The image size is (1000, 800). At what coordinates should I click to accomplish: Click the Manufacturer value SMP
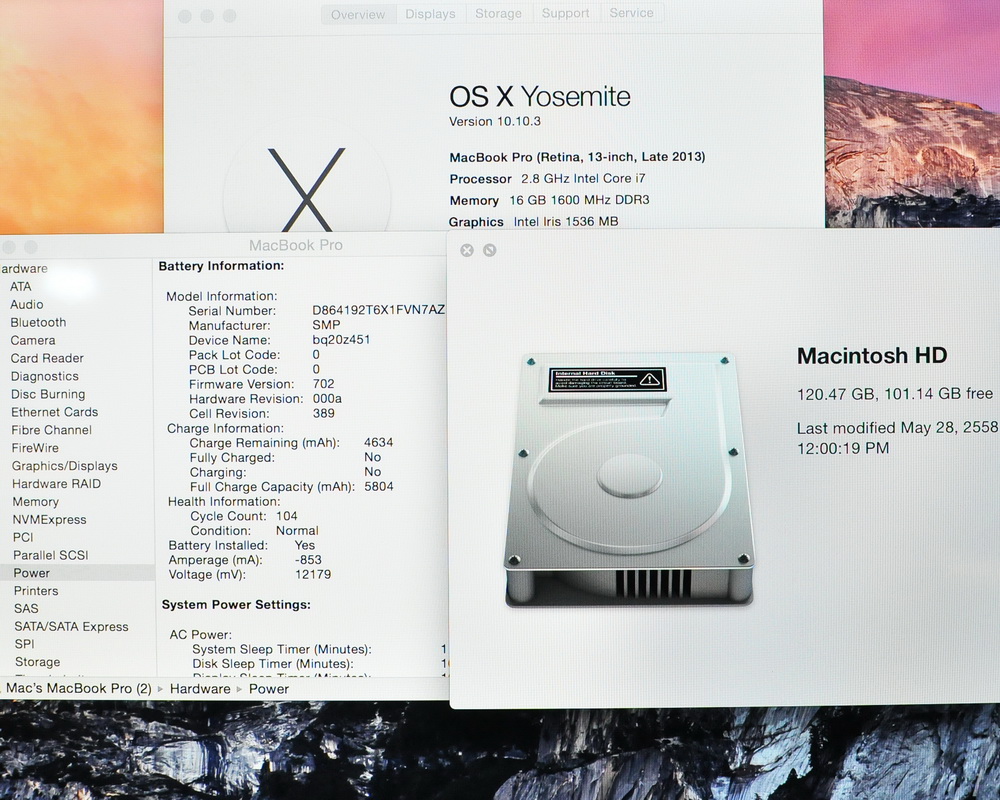[x=326, y=325]
